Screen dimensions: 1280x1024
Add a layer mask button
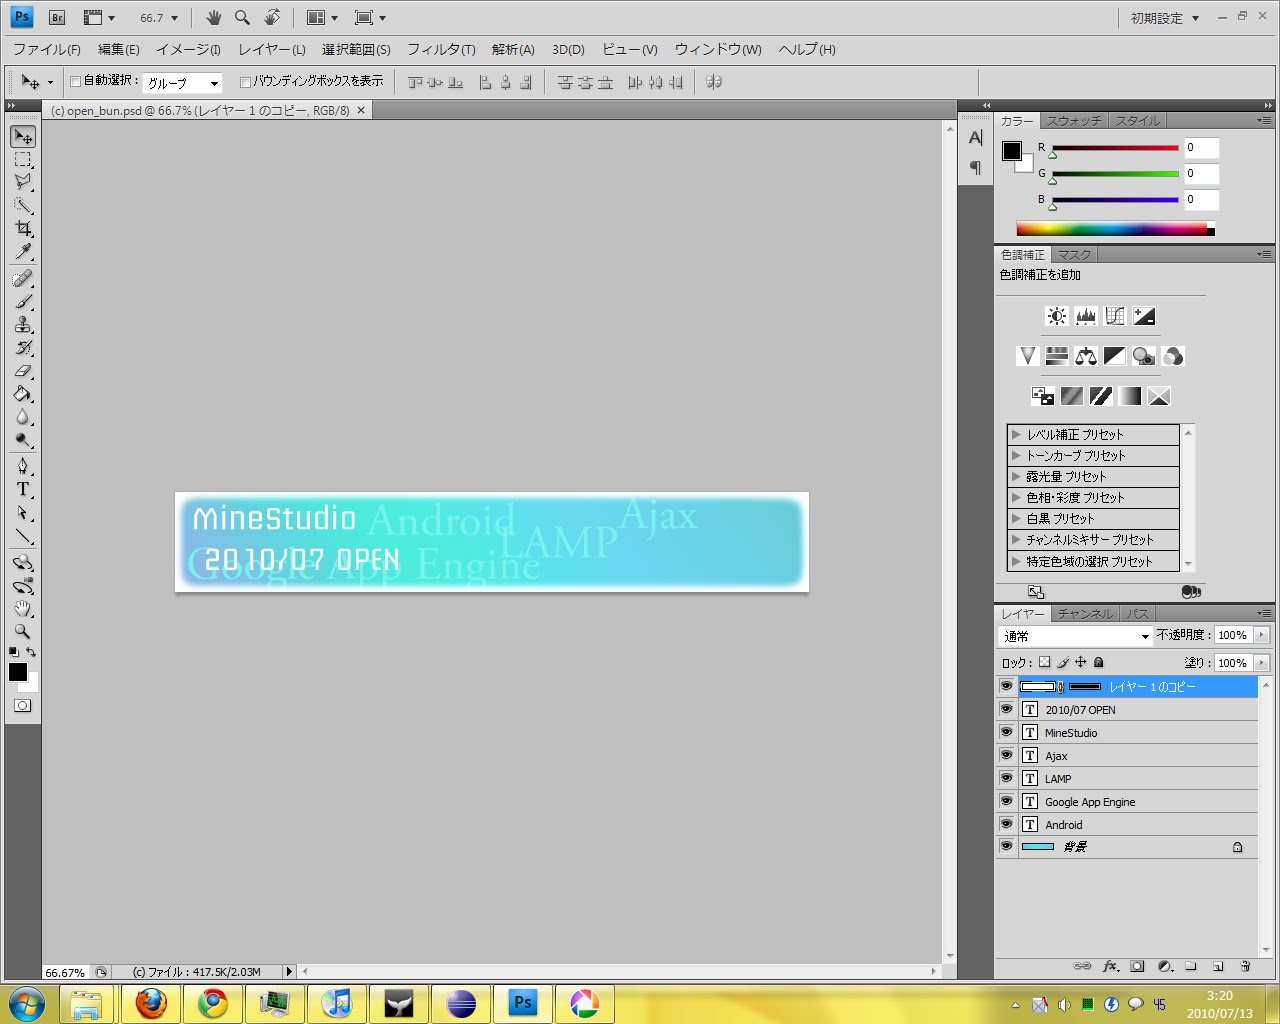click(1137, 967)
